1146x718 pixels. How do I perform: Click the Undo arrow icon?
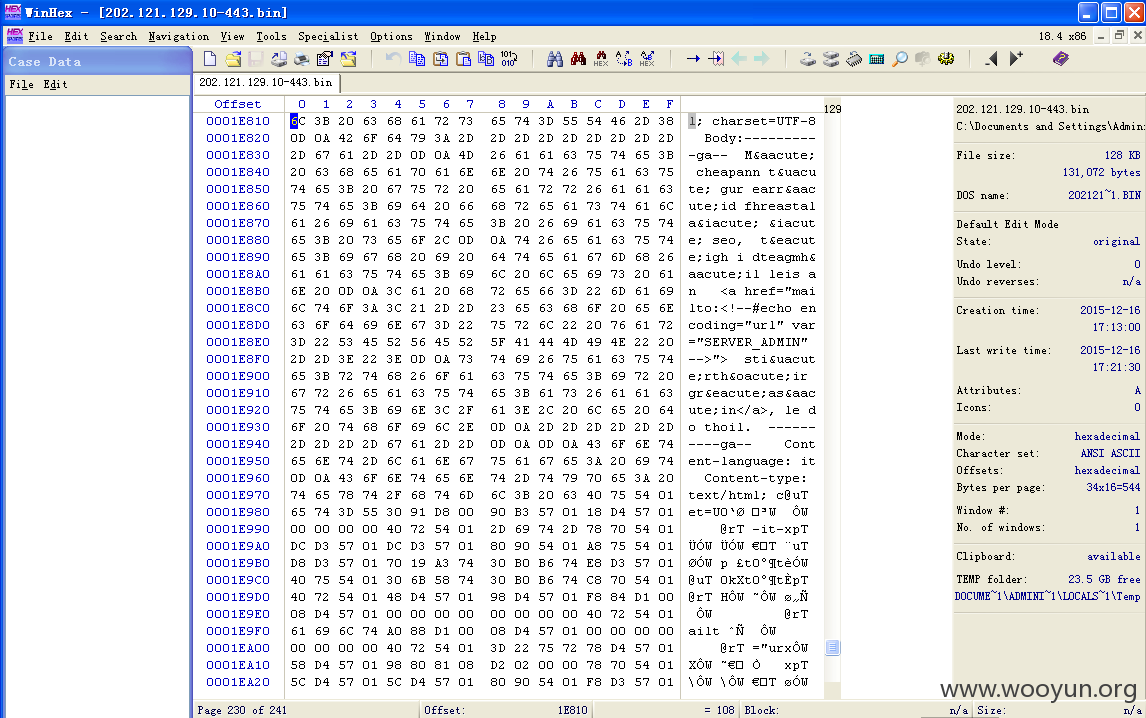click(393, 58)
